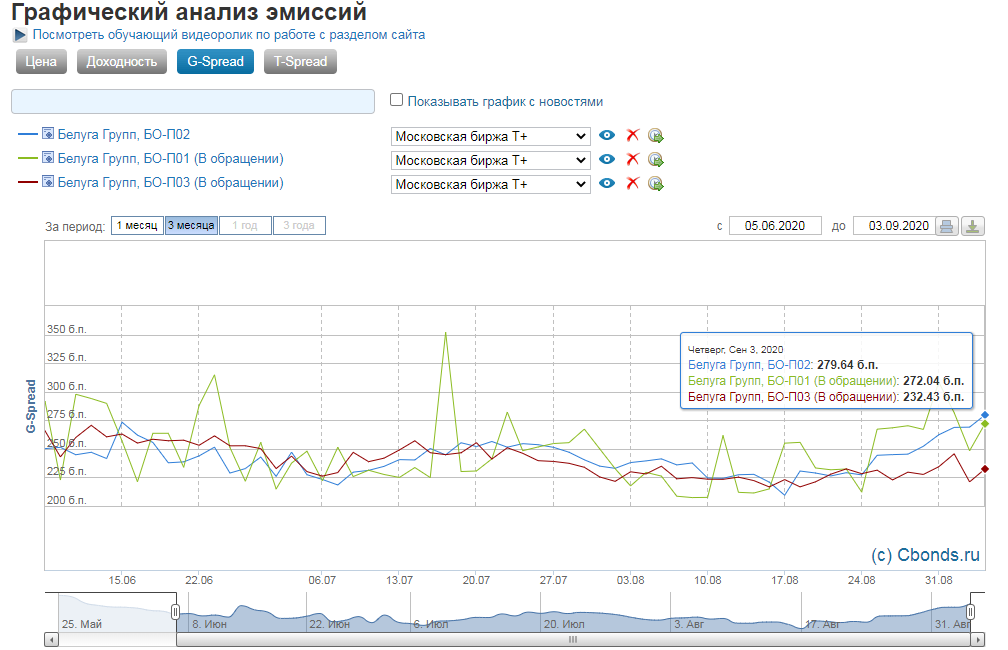Open bond icon for Белуга Групп БО-П01
The image size is (1008, 650).
point(48,158)
